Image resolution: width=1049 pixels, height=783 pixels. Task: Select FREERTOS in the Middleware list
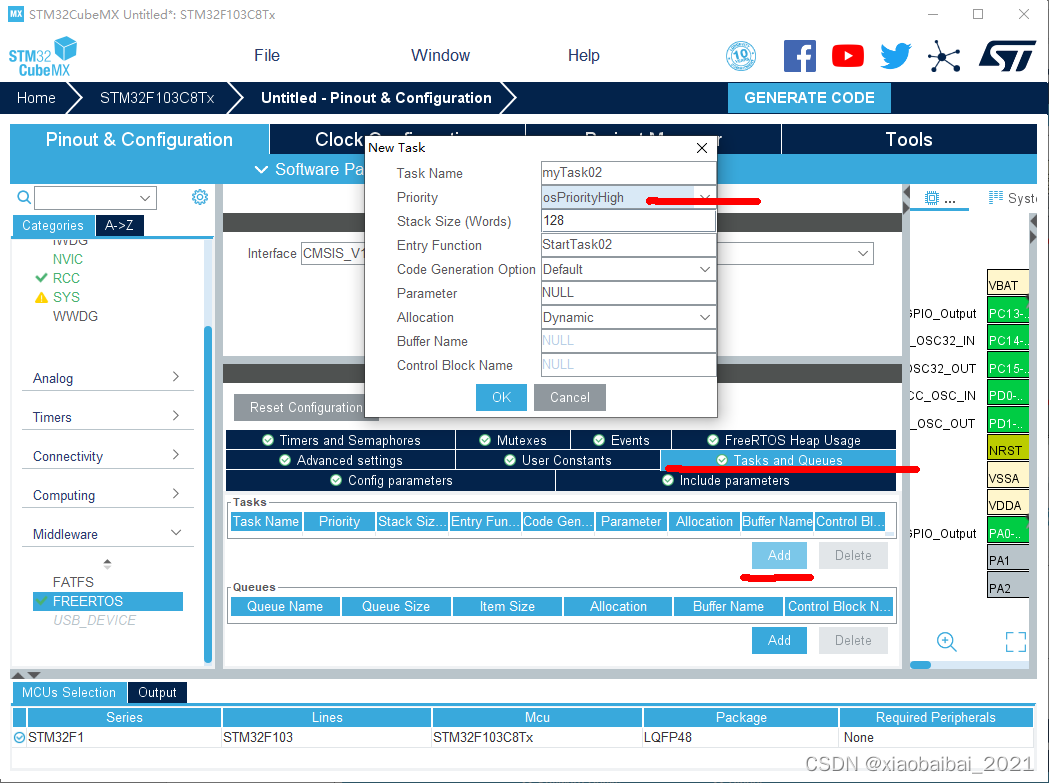pos(108,601)
